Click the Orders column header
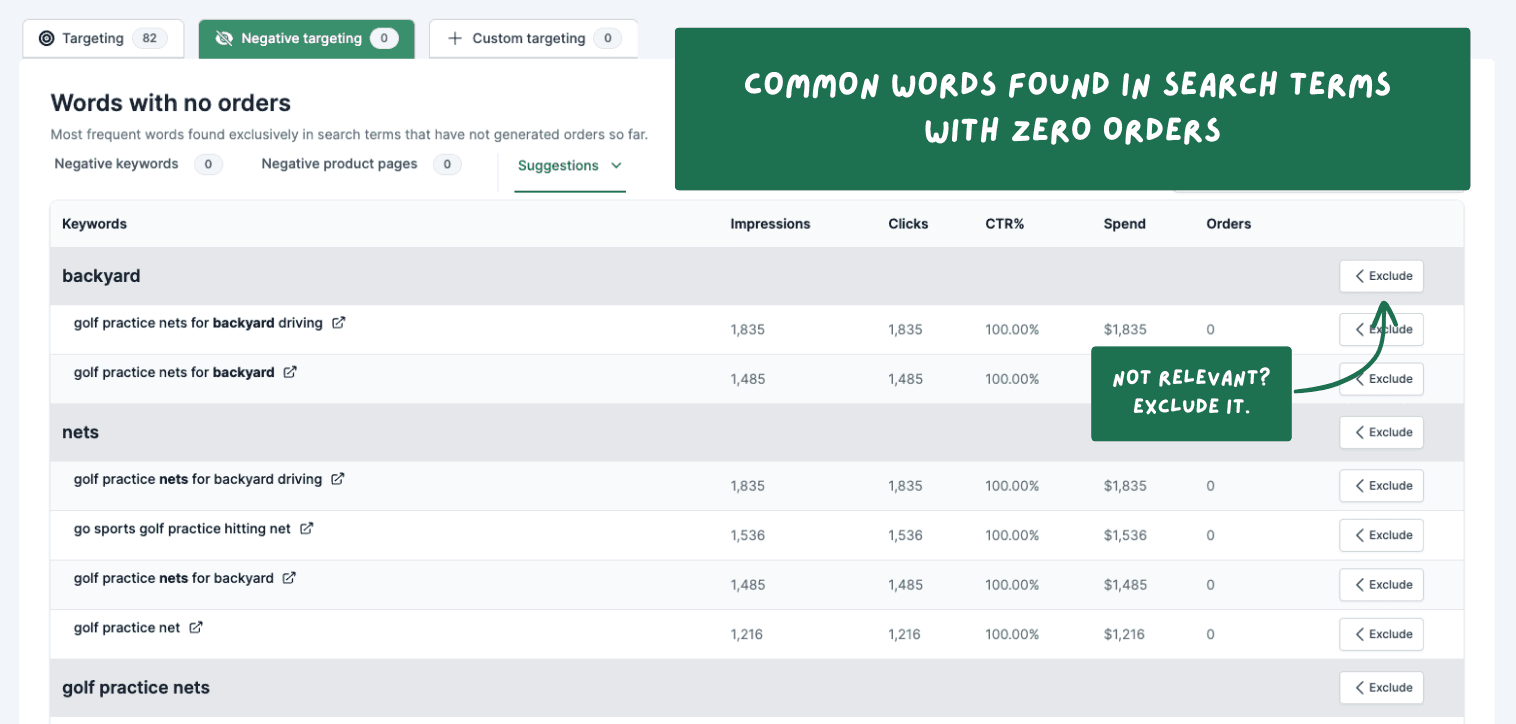The height and width of the screenshot is (724, 1516). tap(1229, 224)
